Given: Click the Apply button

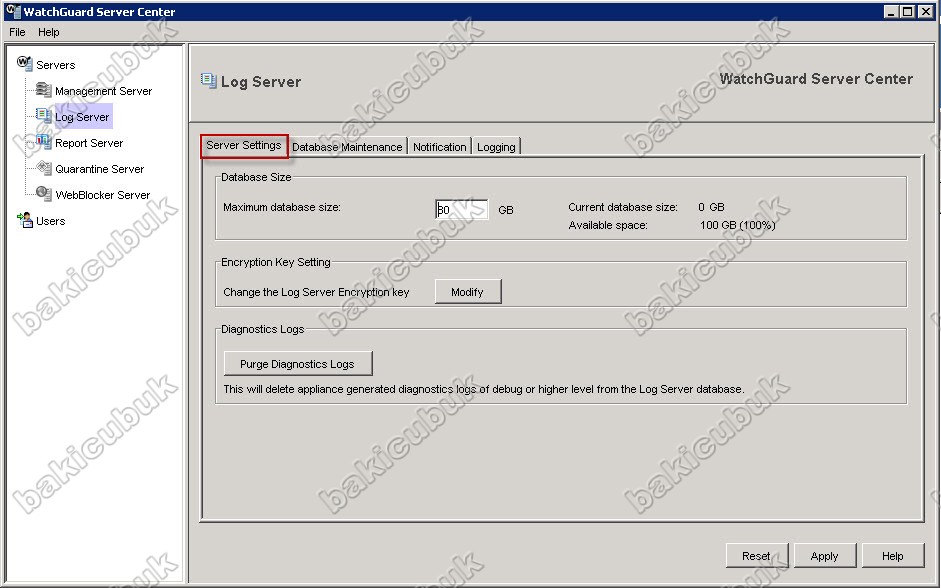Looking at the screenshot, I should 824,556.
